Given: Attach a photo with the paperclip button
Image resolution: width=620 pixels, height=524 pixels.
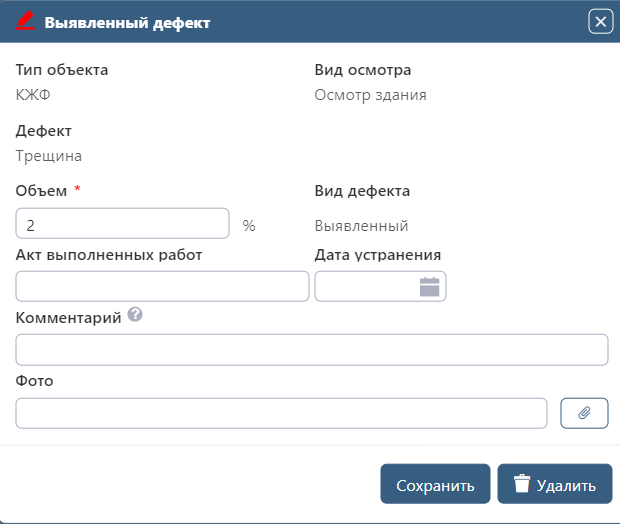Looking at the screenshot, I should [584, 413].
